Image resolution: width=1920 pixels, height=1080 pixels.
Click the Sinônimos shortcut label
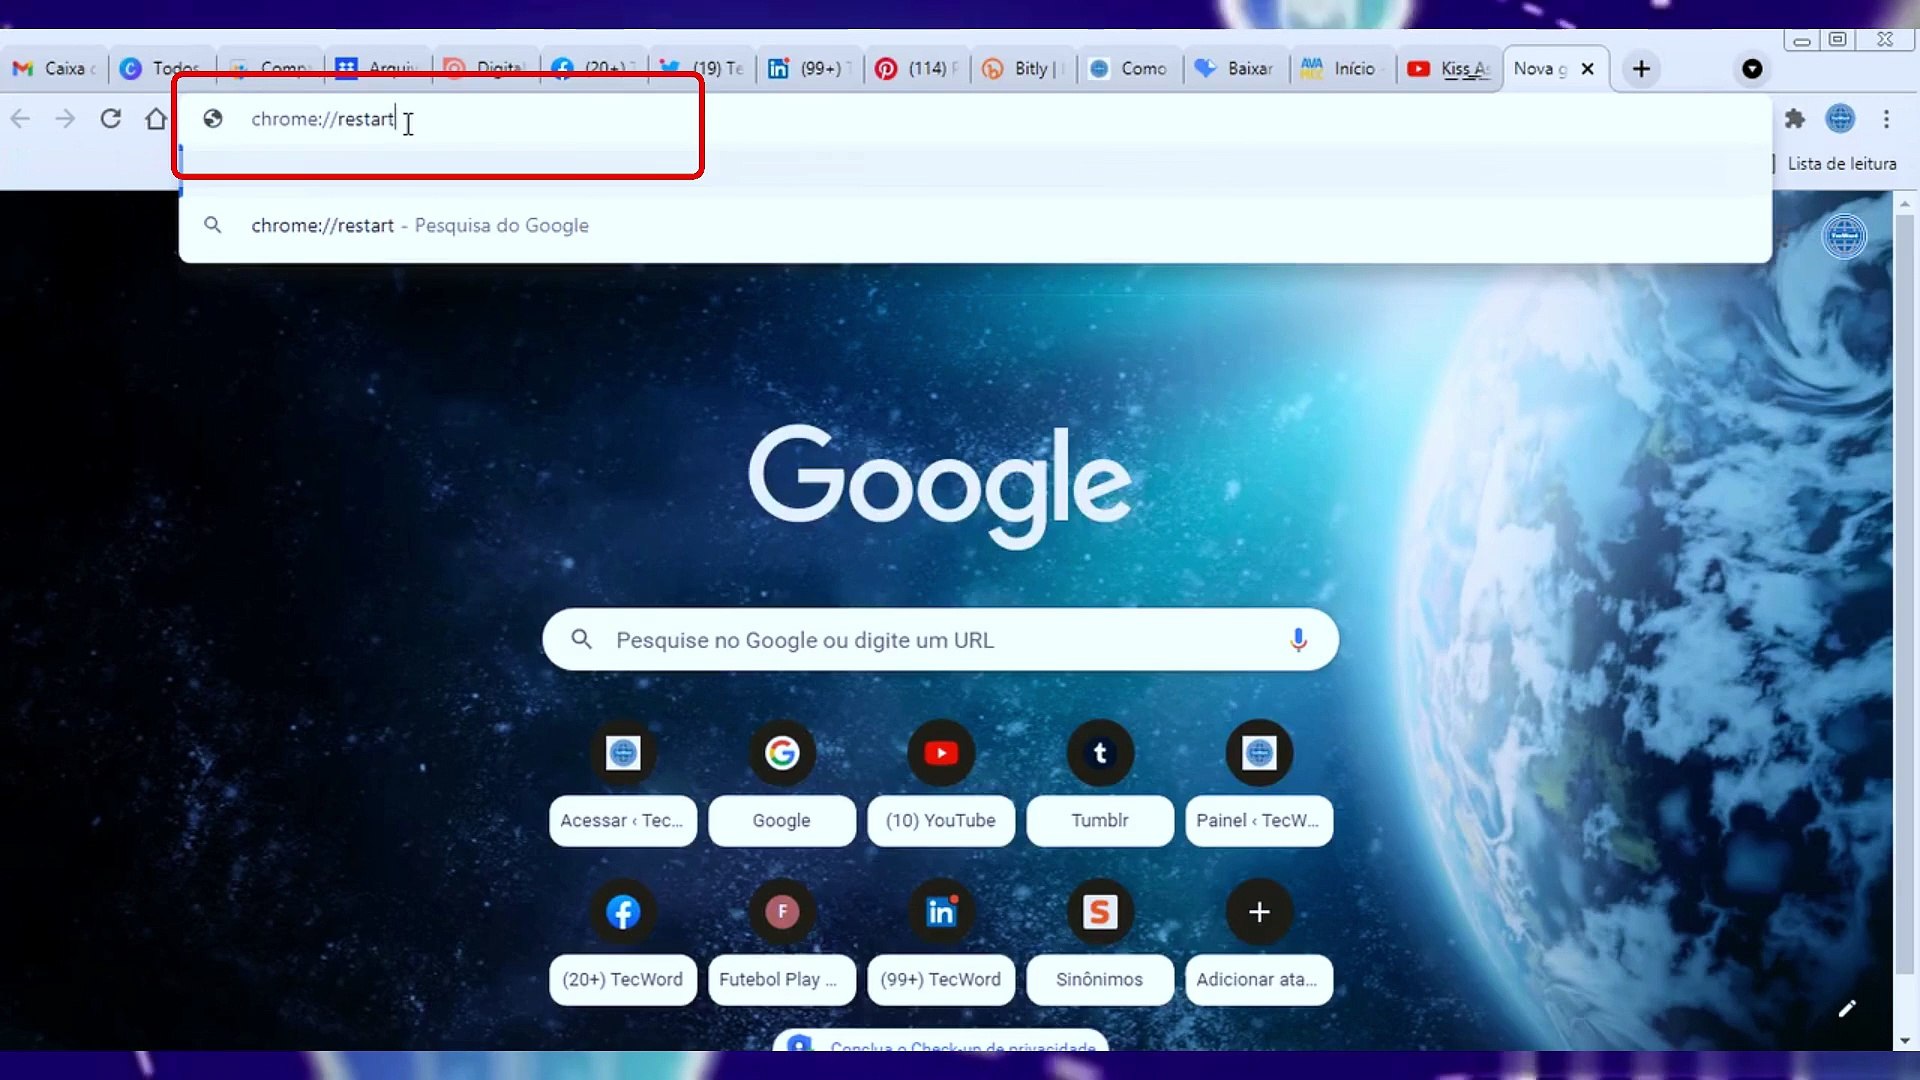tap(1100, 980)
